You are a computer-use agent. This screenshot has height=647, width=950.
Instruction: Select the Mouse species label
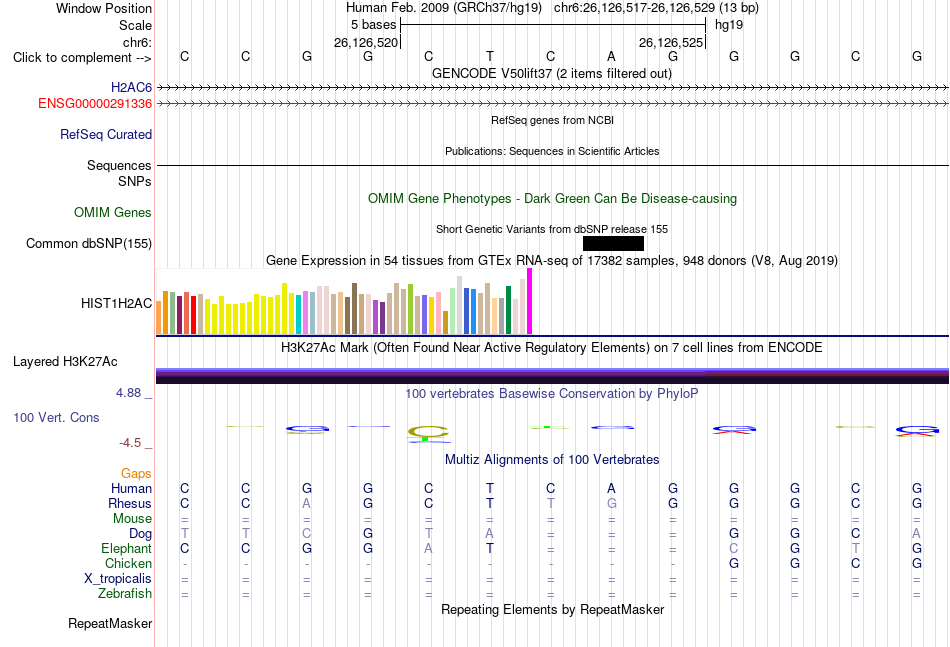point(132,519)
